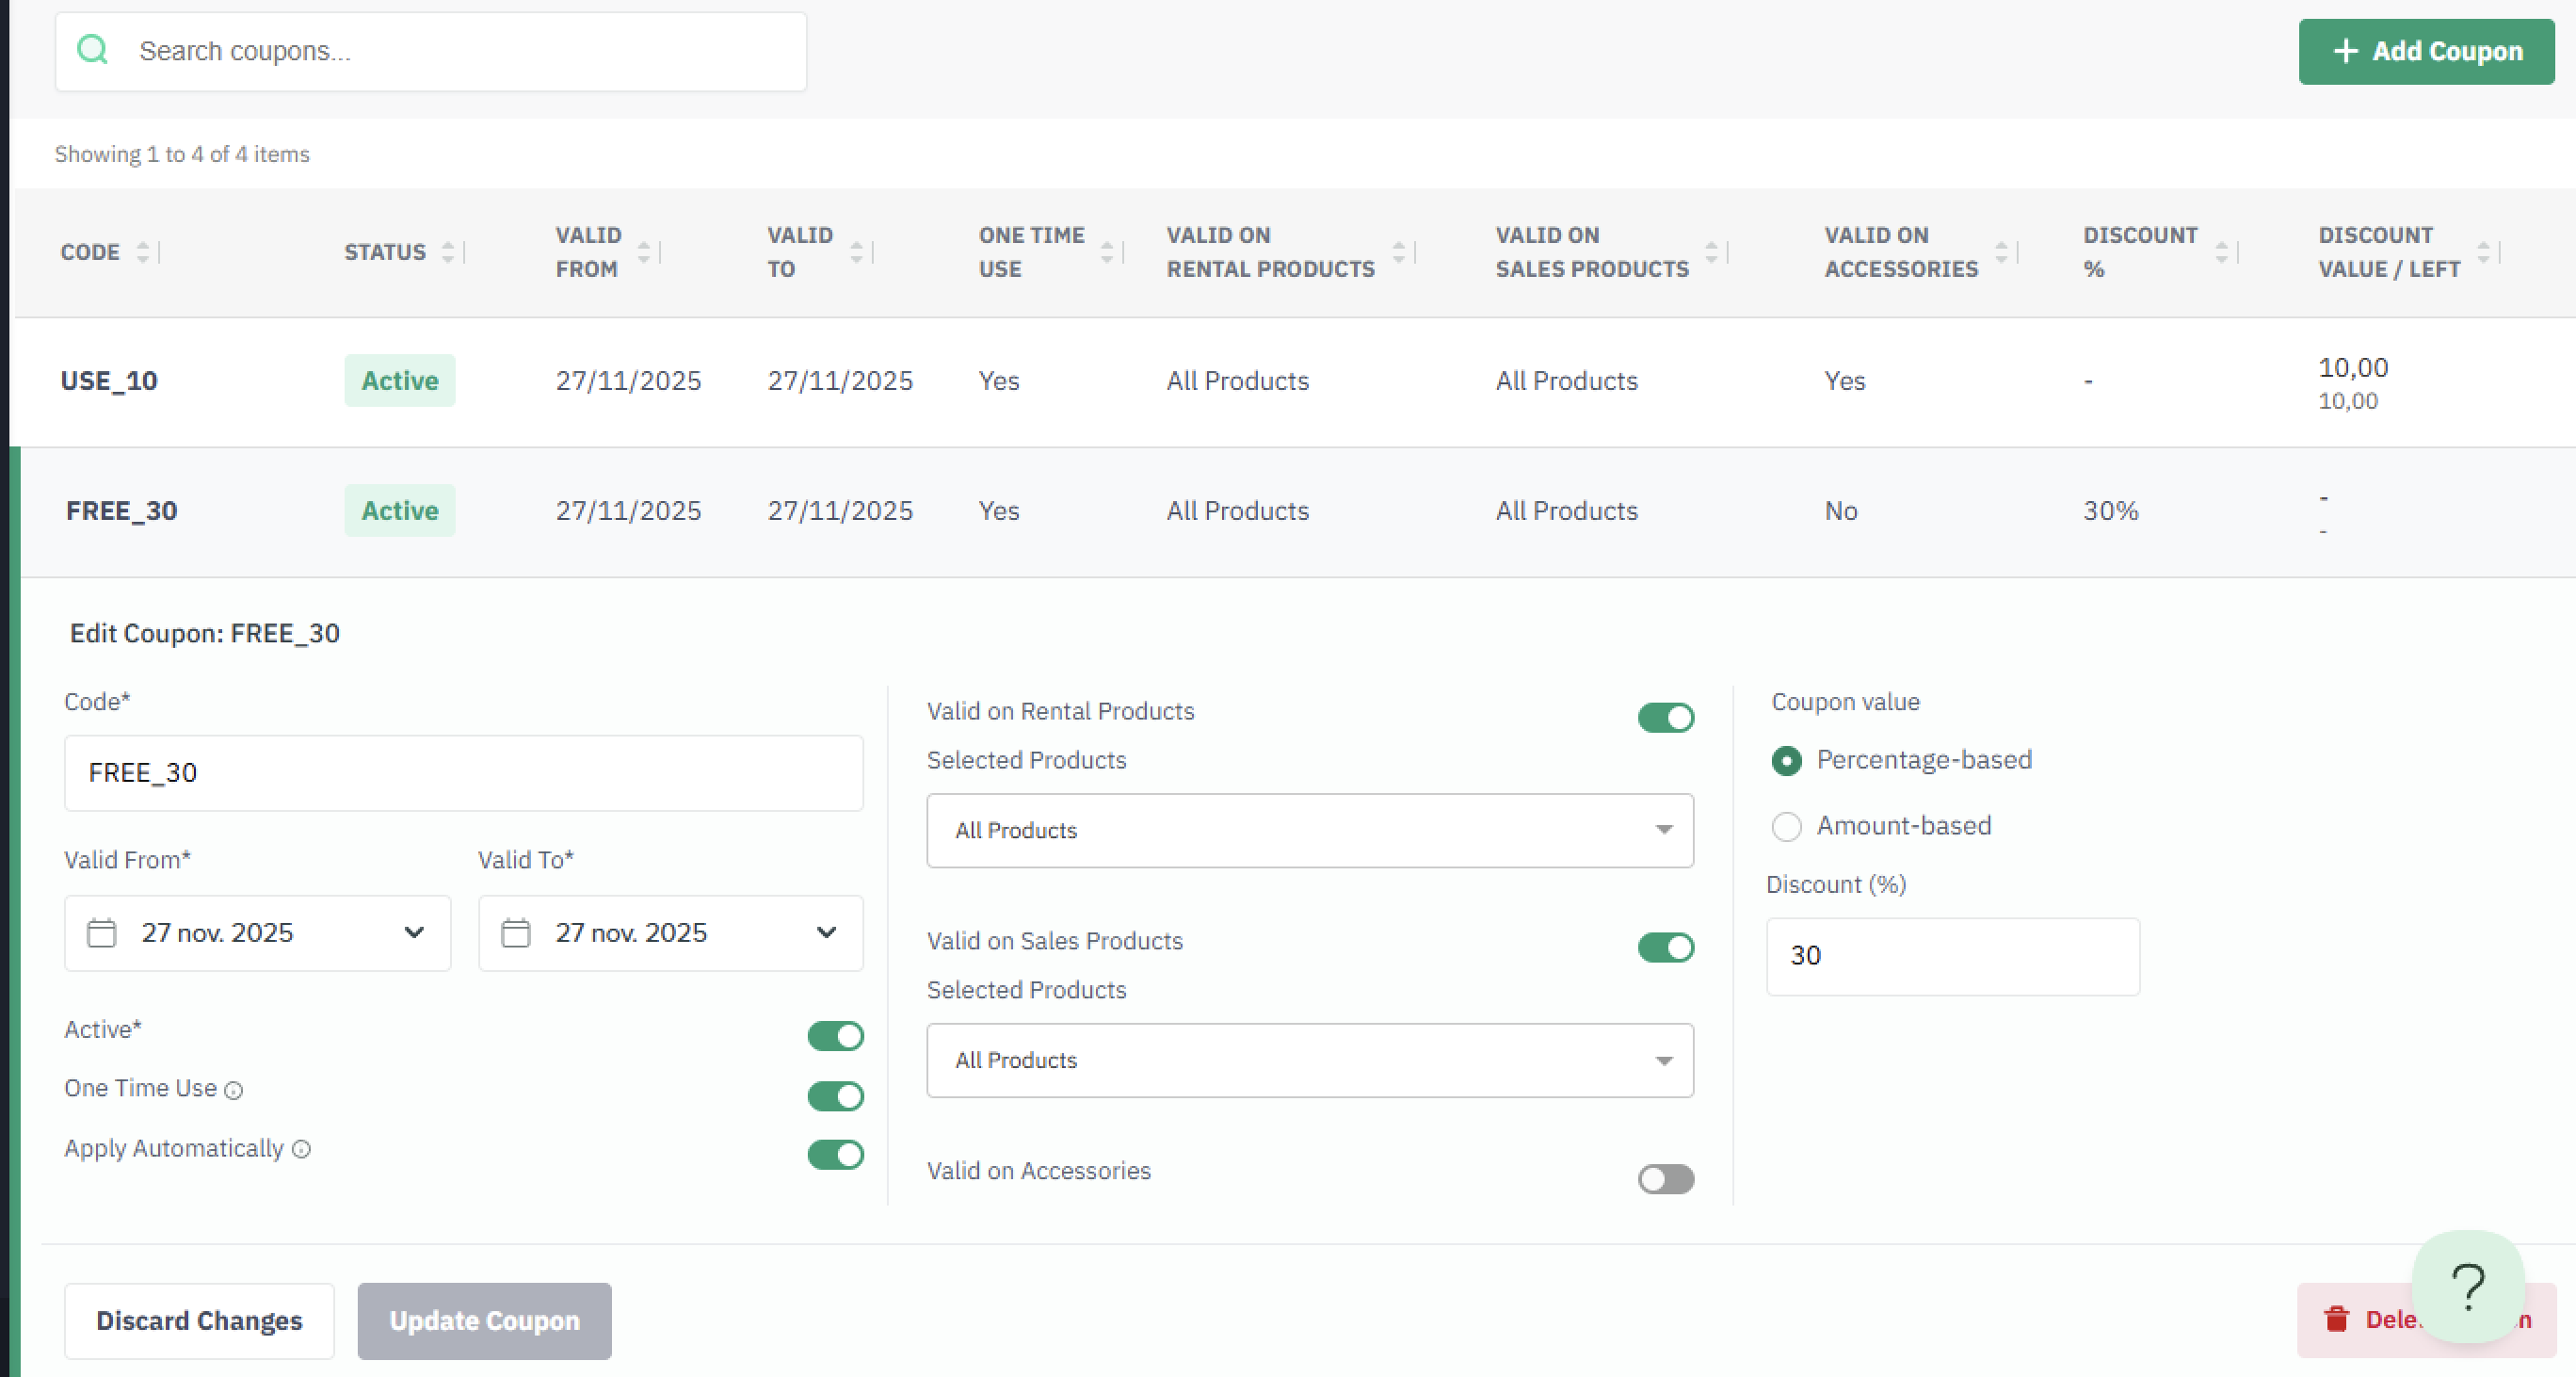Sort by Code column arrows
This screenshot has width=2576, height=1377.
[143, 252]
